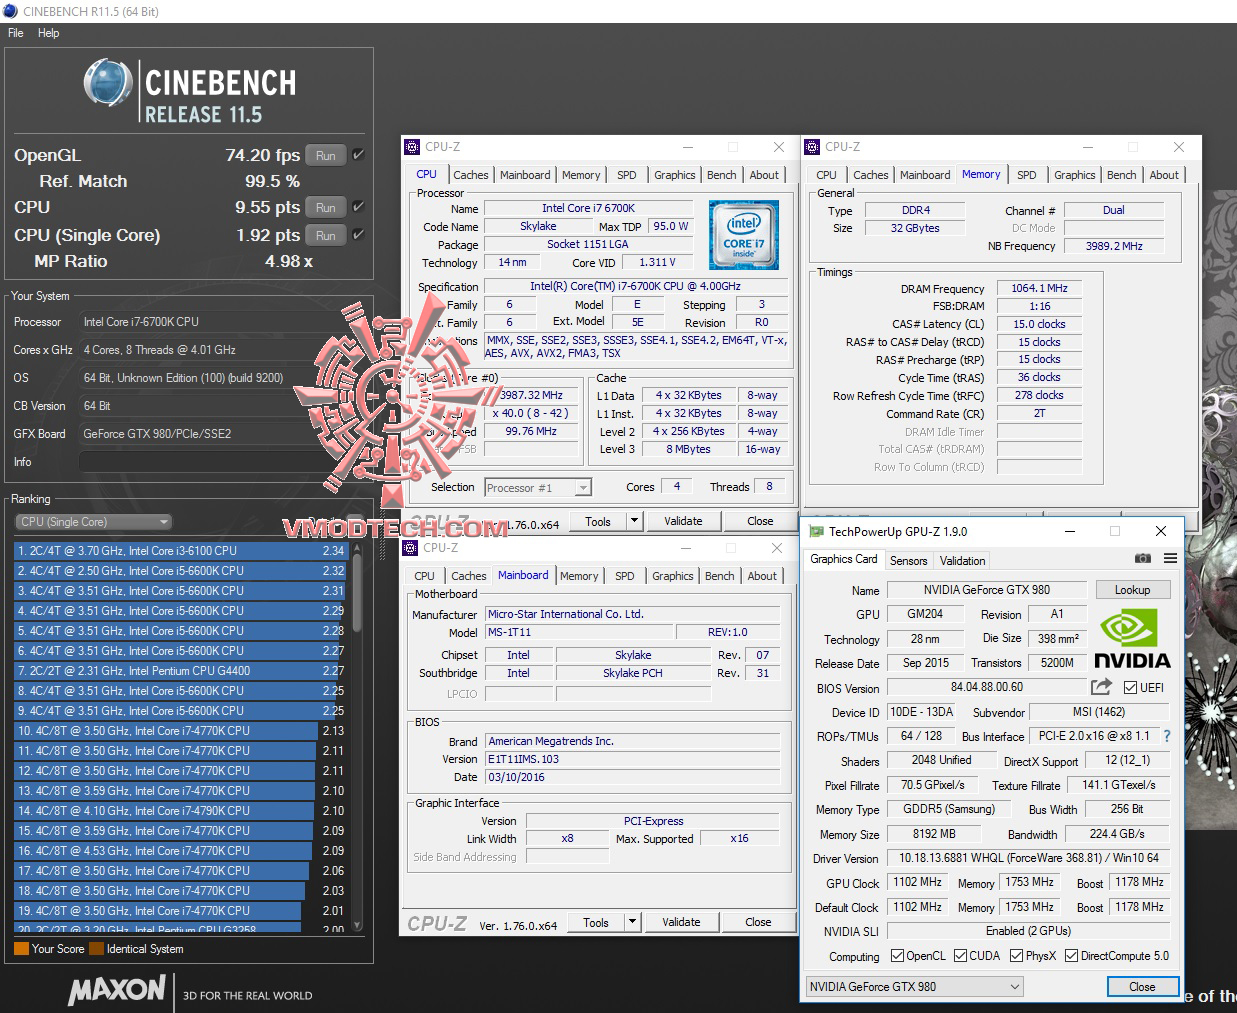Click CPU-Z app icon in Memory window title

813,147
